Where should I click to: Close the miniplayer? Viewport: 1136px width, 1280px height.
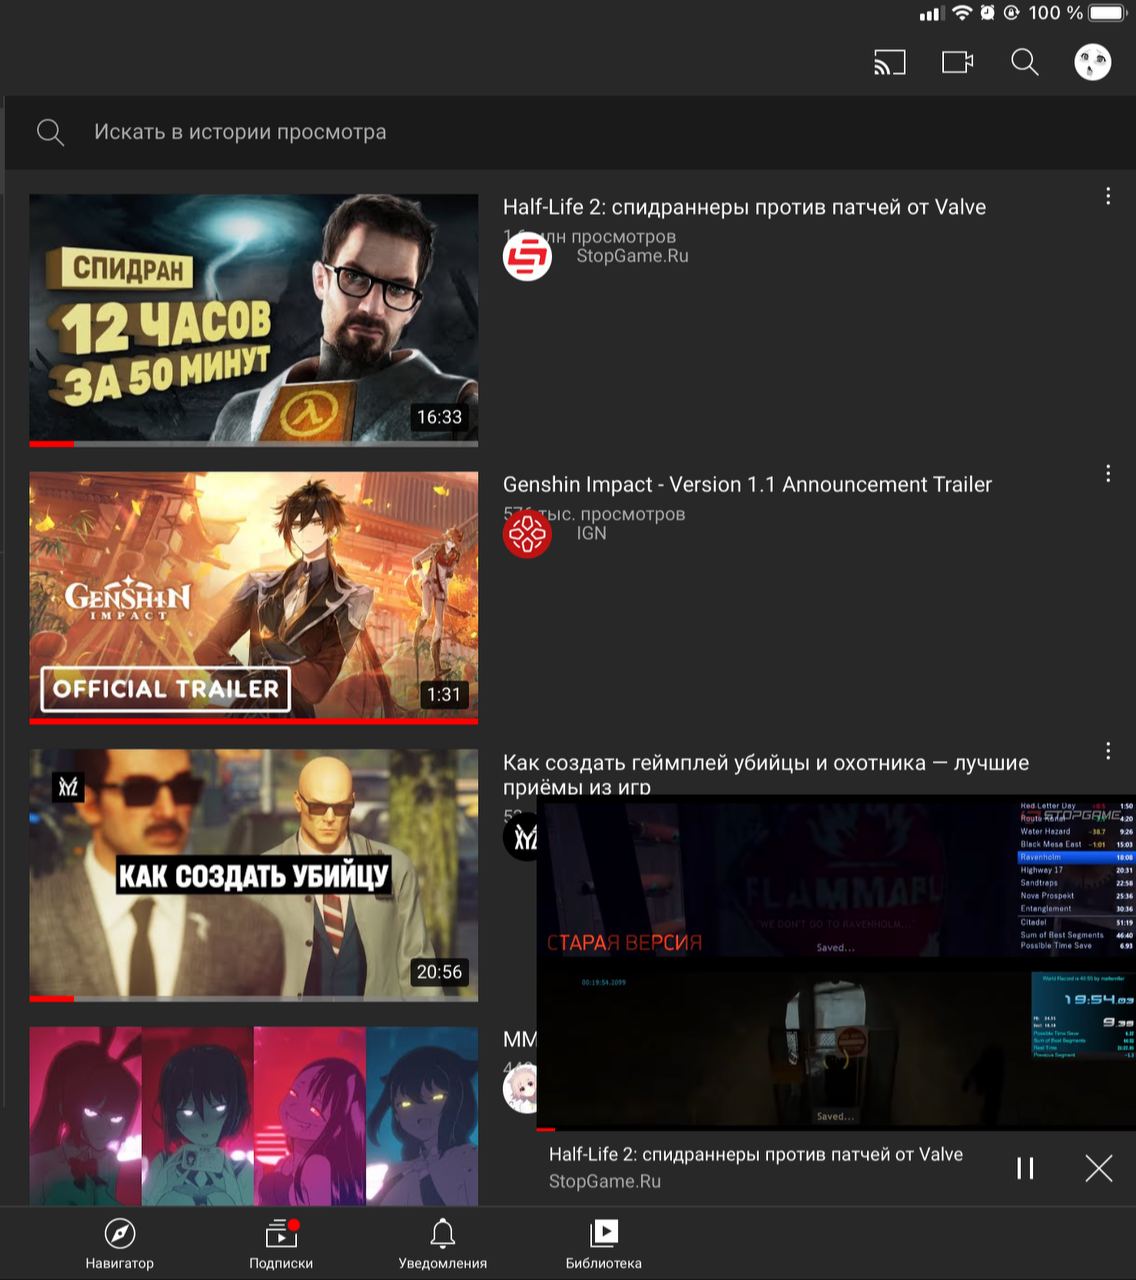click(x=1098, y=1168)
